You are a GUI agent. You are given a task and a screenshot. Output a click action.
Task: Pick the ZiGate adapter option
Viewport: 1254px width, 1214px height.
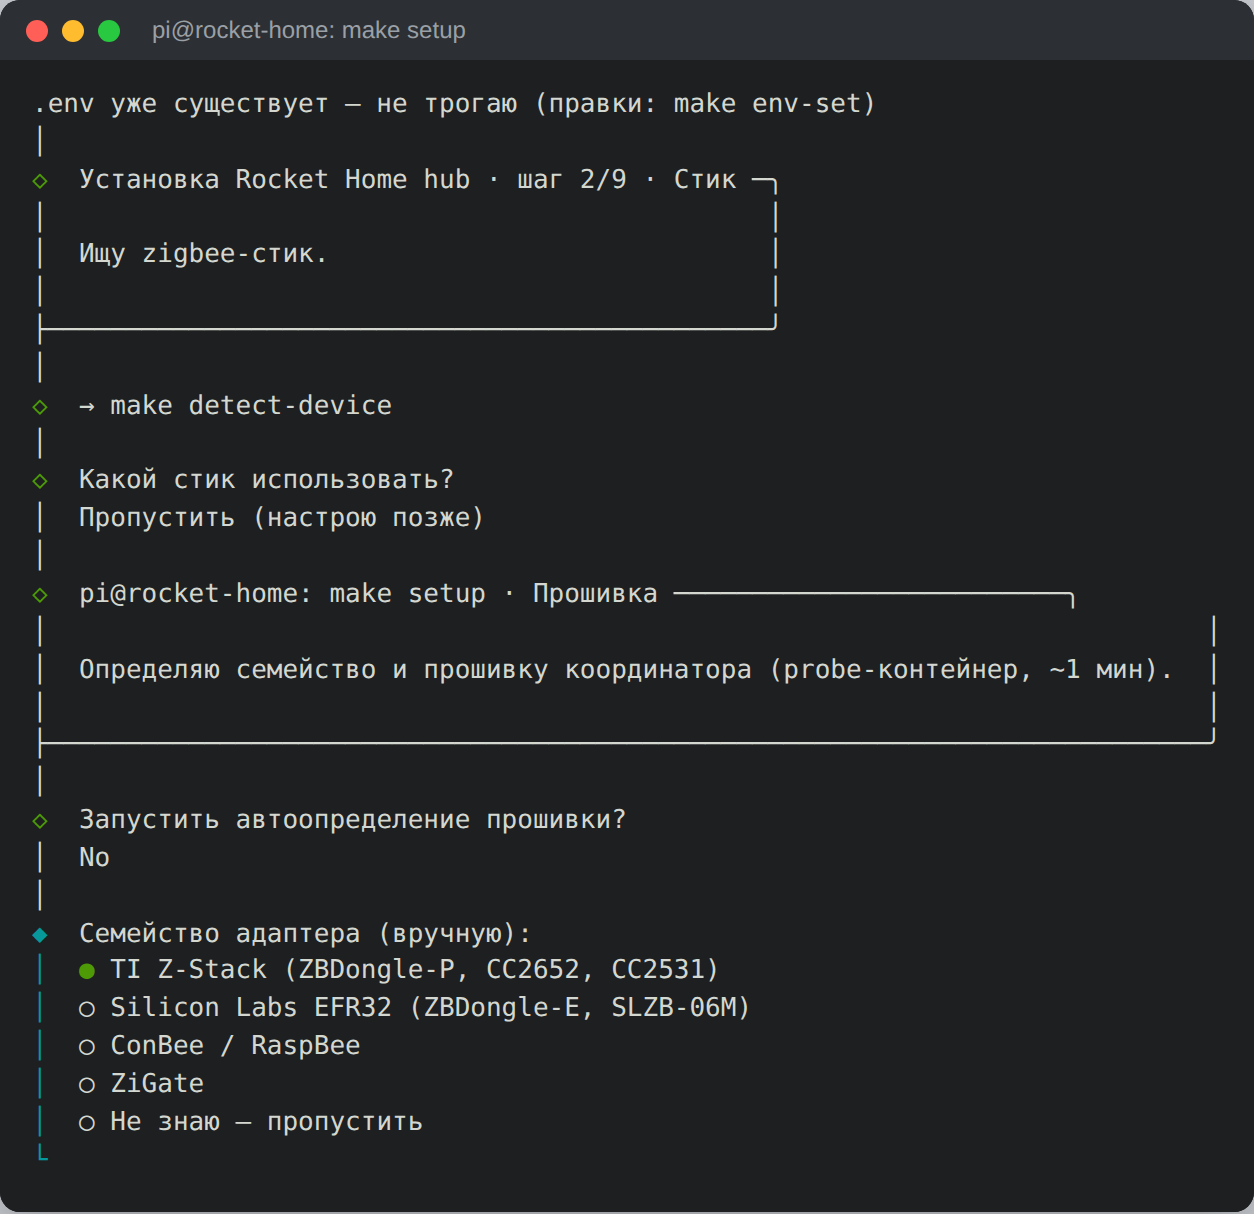141,1084
